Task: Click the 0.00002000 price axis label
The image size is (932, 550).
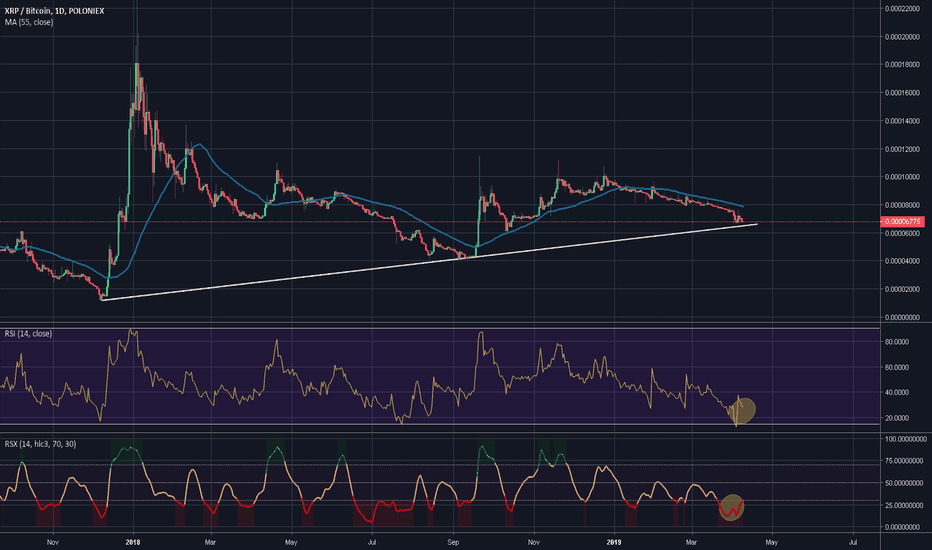Action: click(x=902, y=290)
